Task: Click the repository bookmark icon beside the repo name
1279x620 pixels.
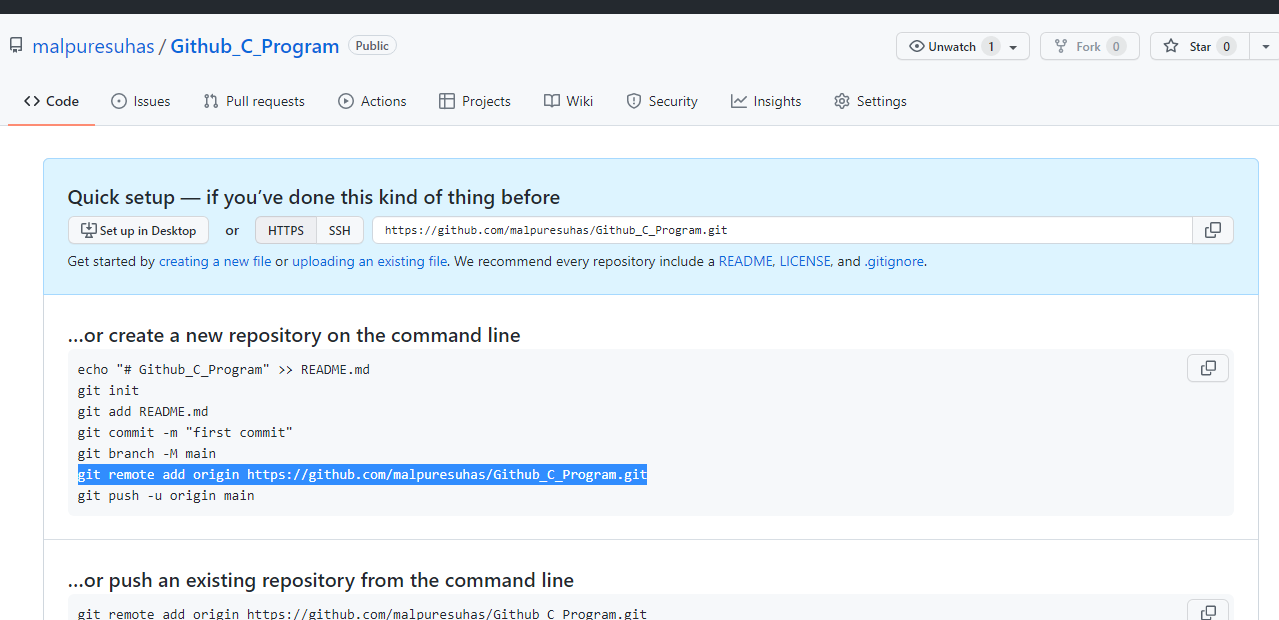Action: point(14,44)
